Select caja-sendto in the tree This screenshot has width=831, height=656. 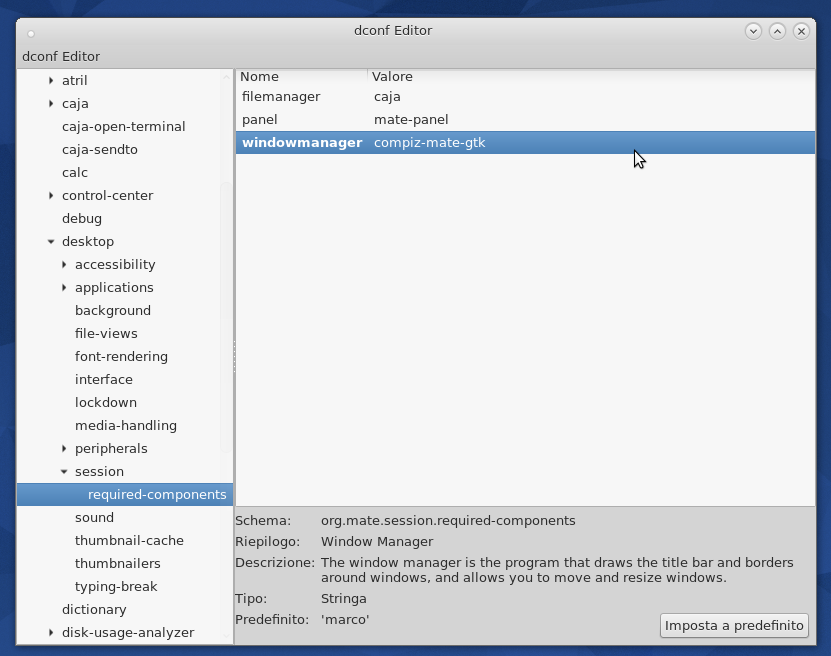click(100, 149)
